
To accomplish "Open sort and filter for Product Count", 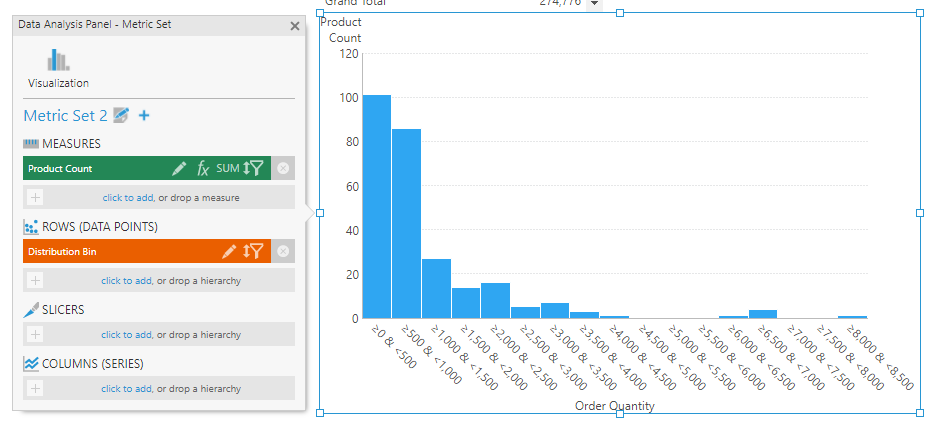I will pyautogui.click(x=253, y=169).
